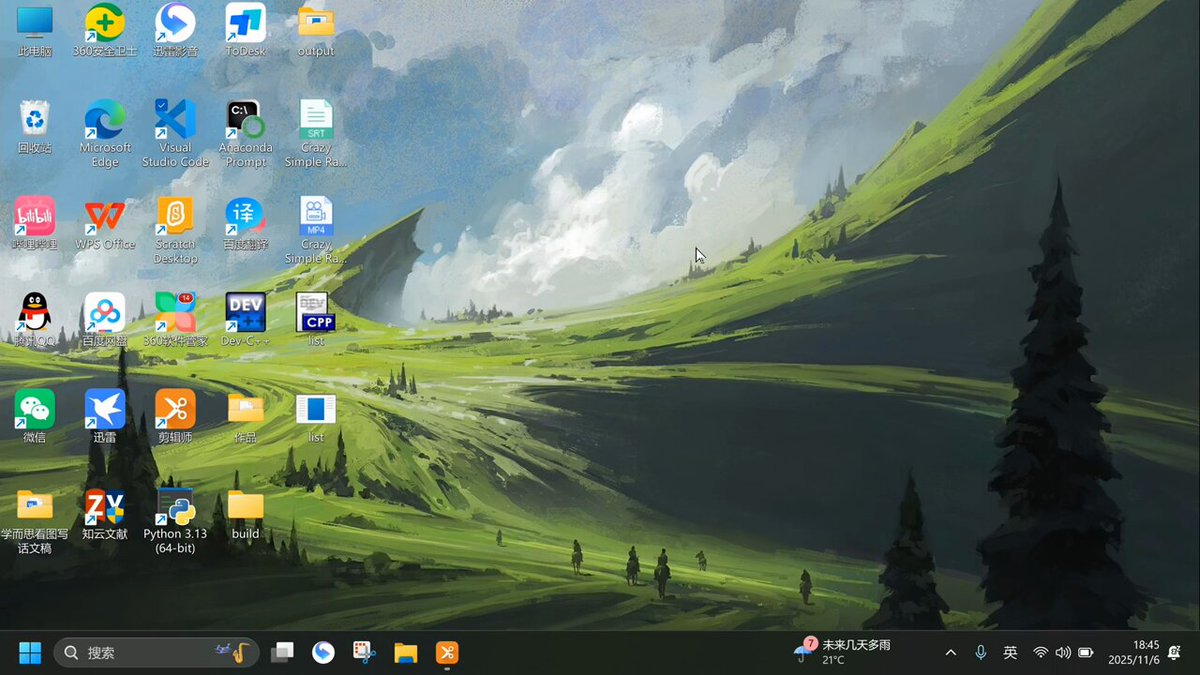This screenshot has height=675, width=1200.
Task: Select the ToDesk desktop icon
Action: point(246,30)
